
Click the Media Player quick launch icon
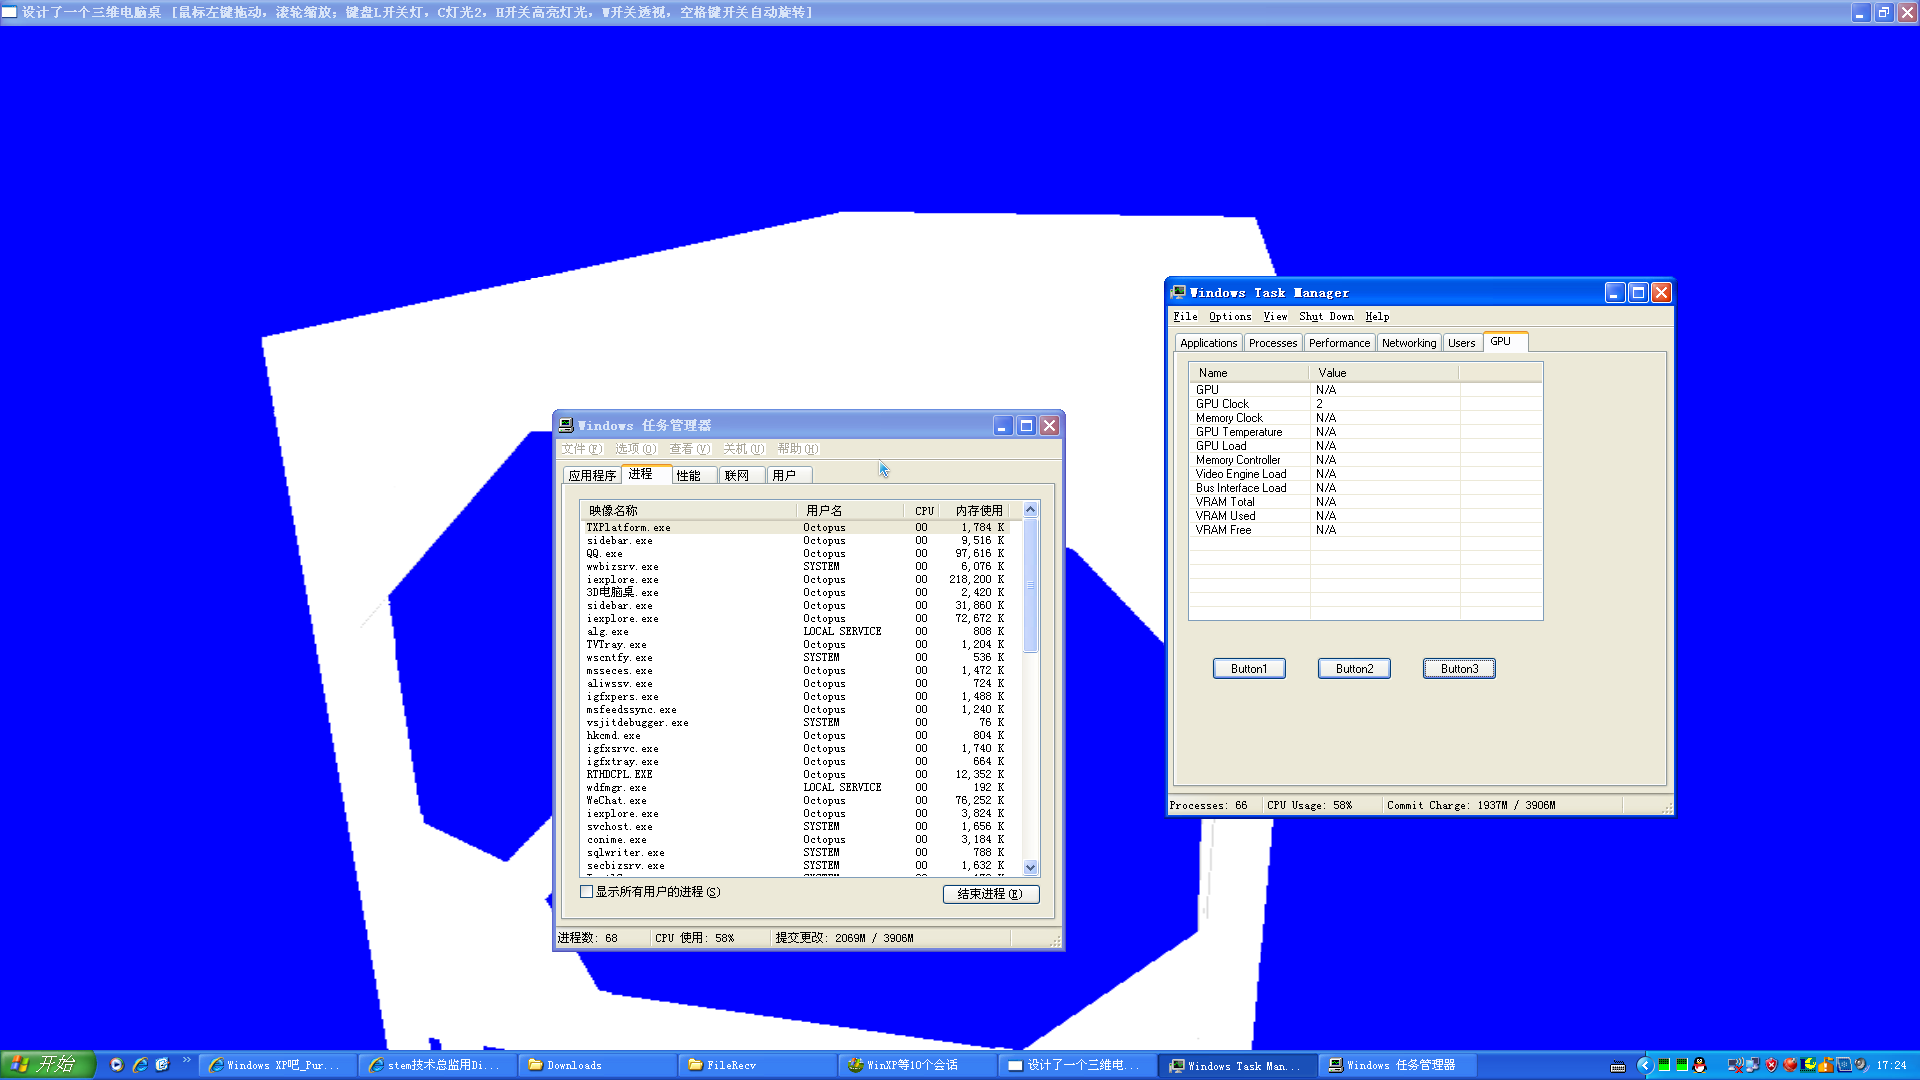click(117, 1065)
